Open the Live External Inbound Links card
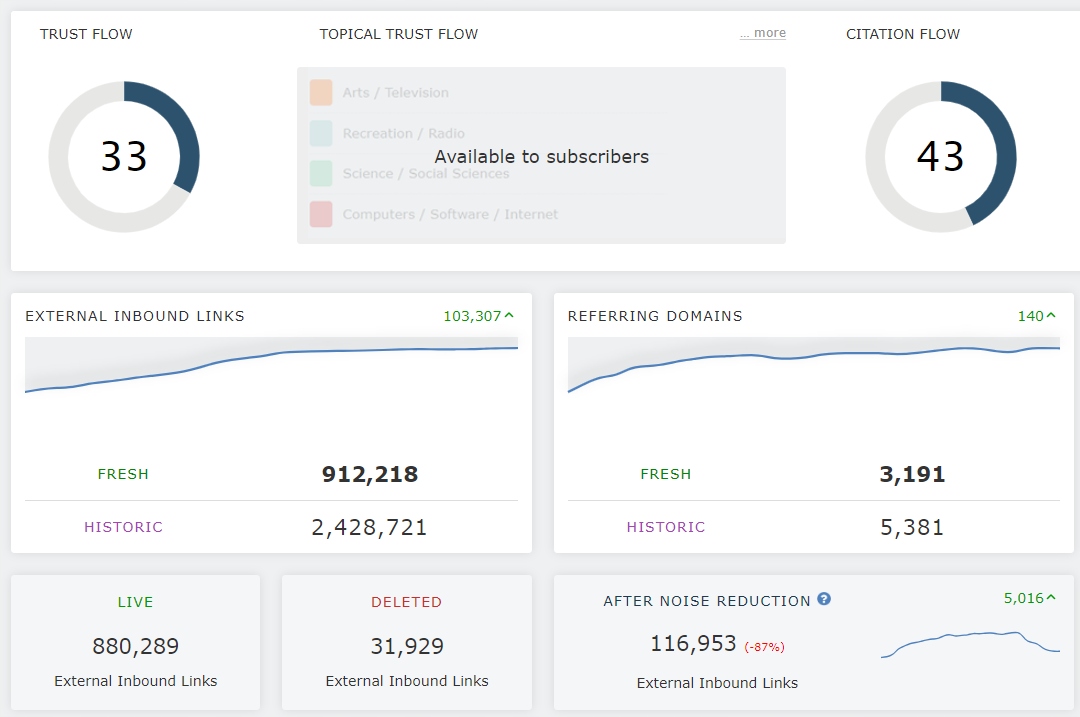Screen dimensions: 1080x717 (136, 642)
